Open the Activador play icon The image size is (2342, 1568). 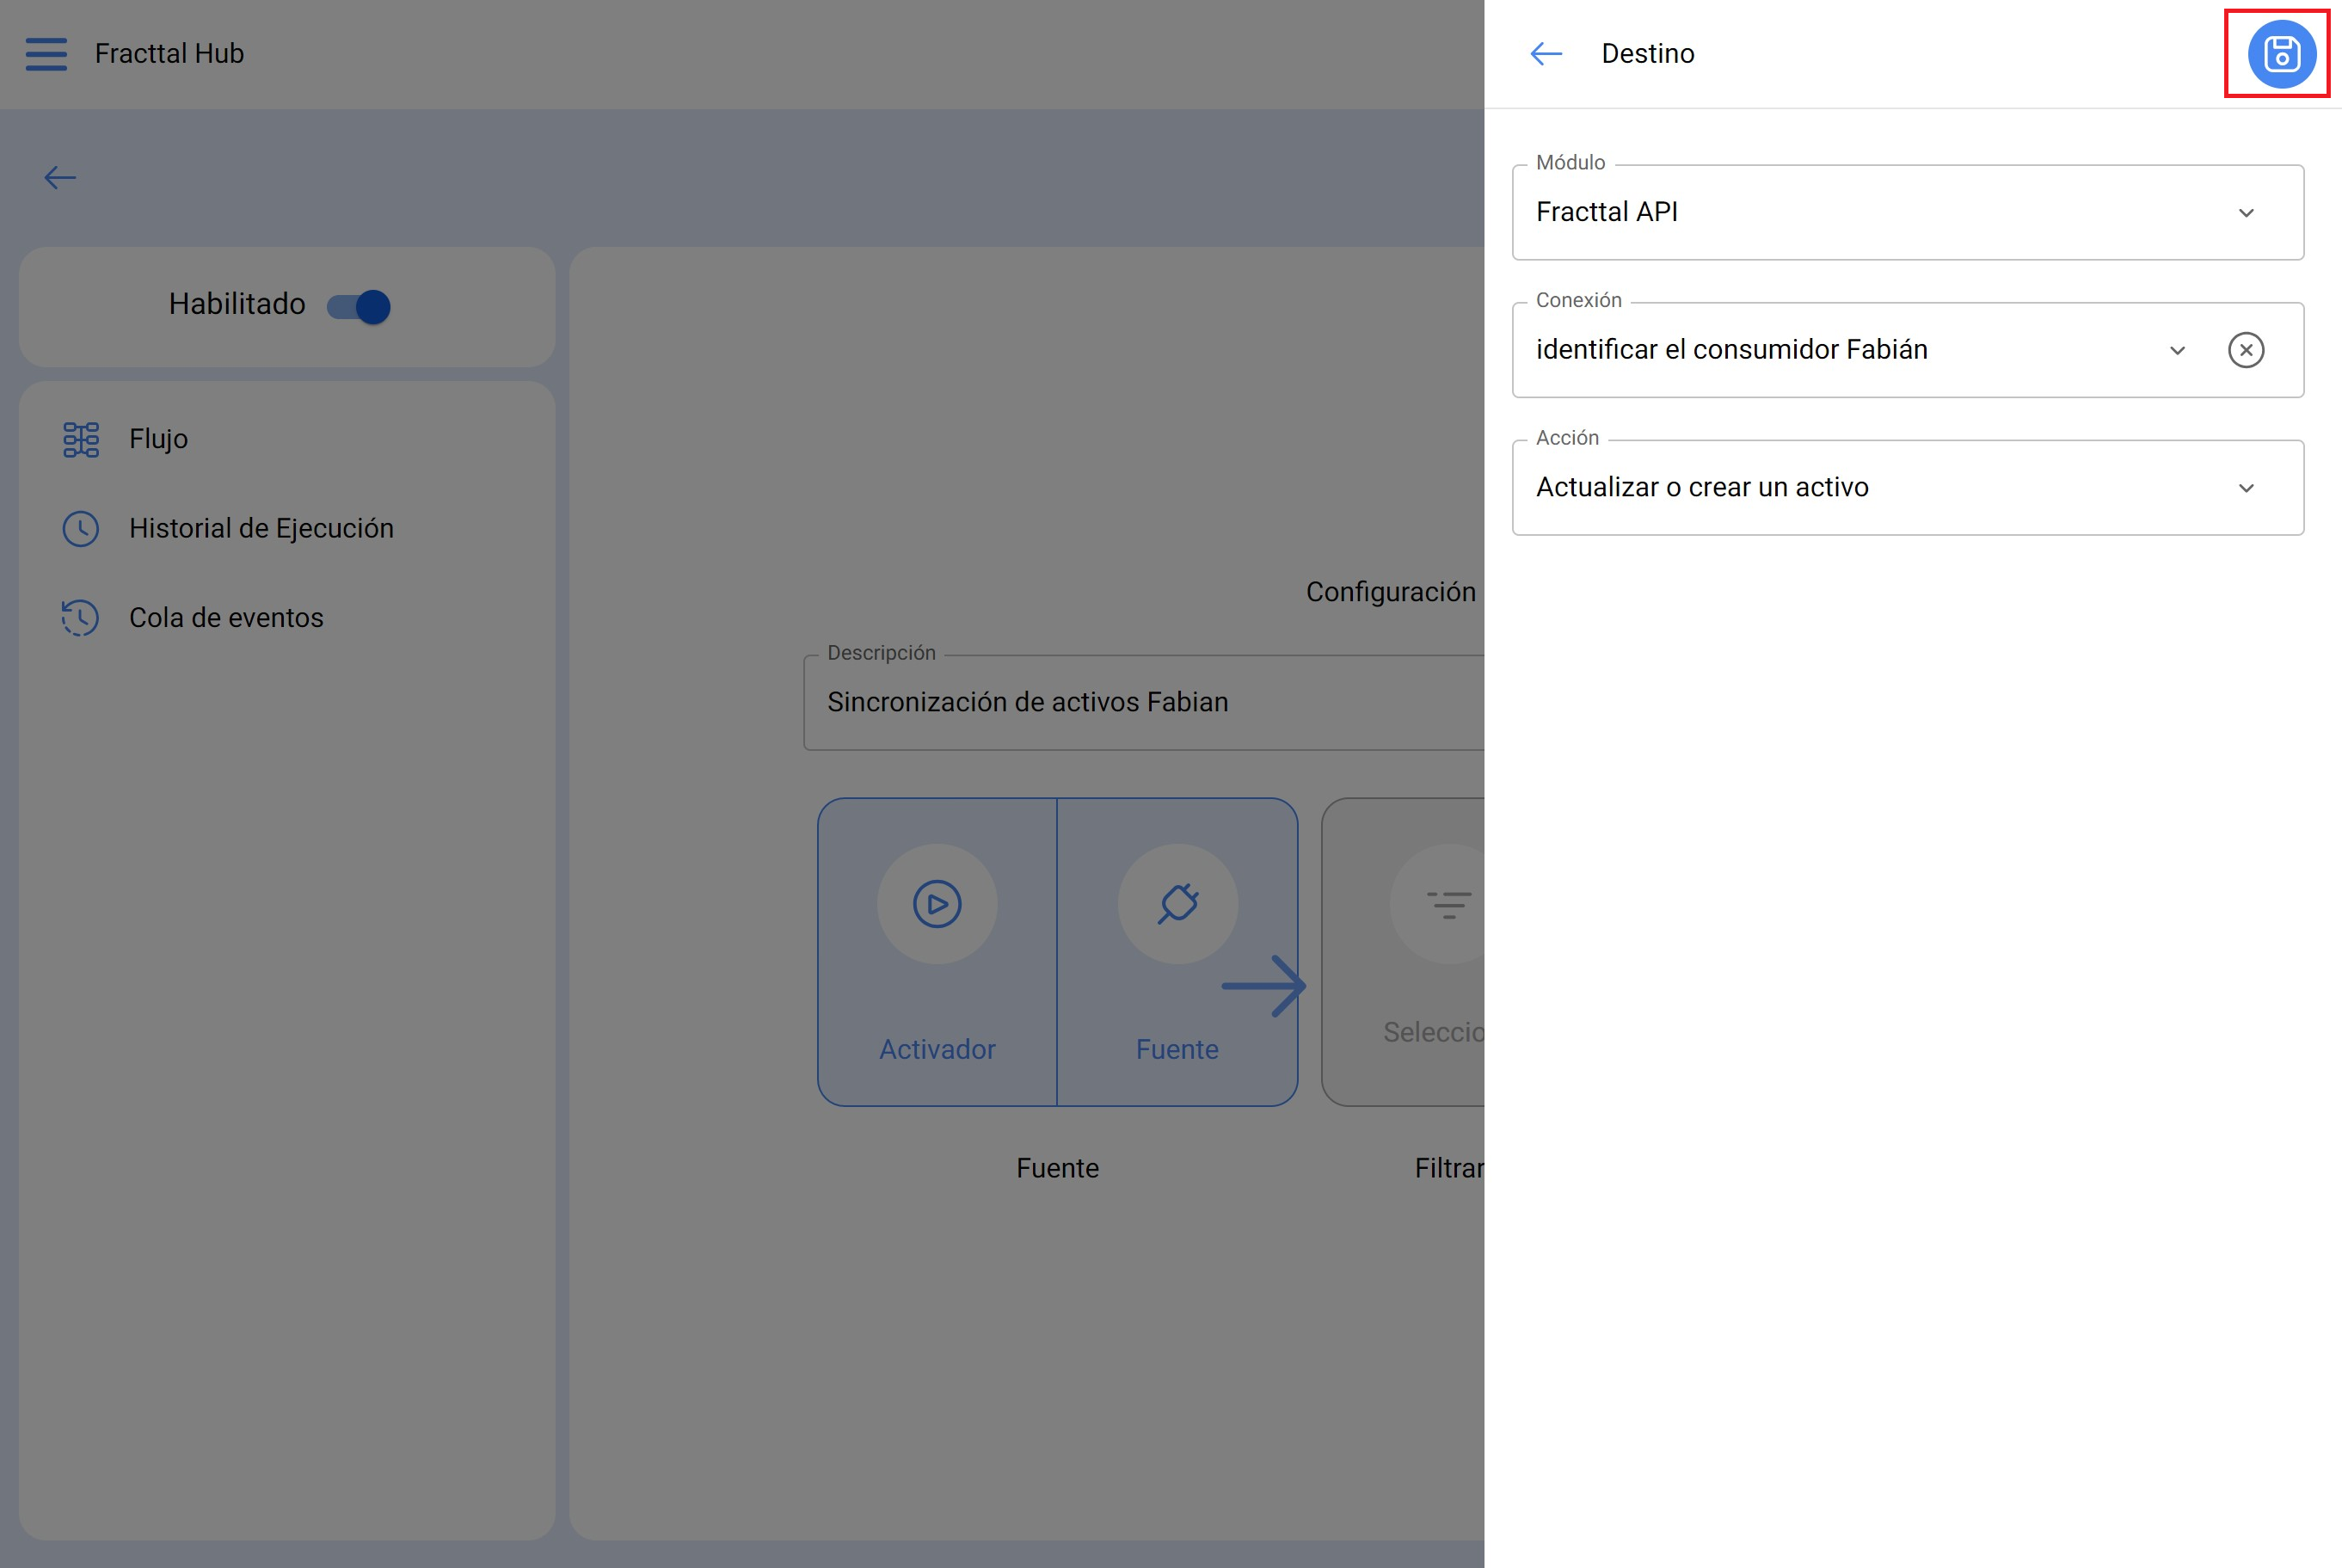tap(937, 904)
